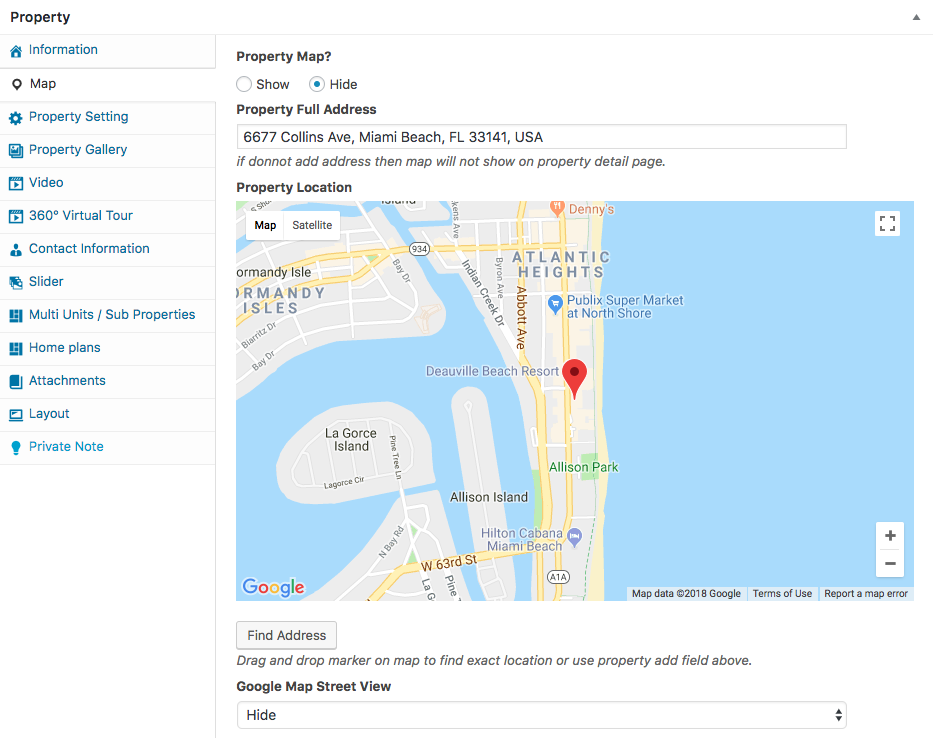933x738 pixels.
Task: Switch to the 360° Virtual Tour tab
Action: coord(108,216)
